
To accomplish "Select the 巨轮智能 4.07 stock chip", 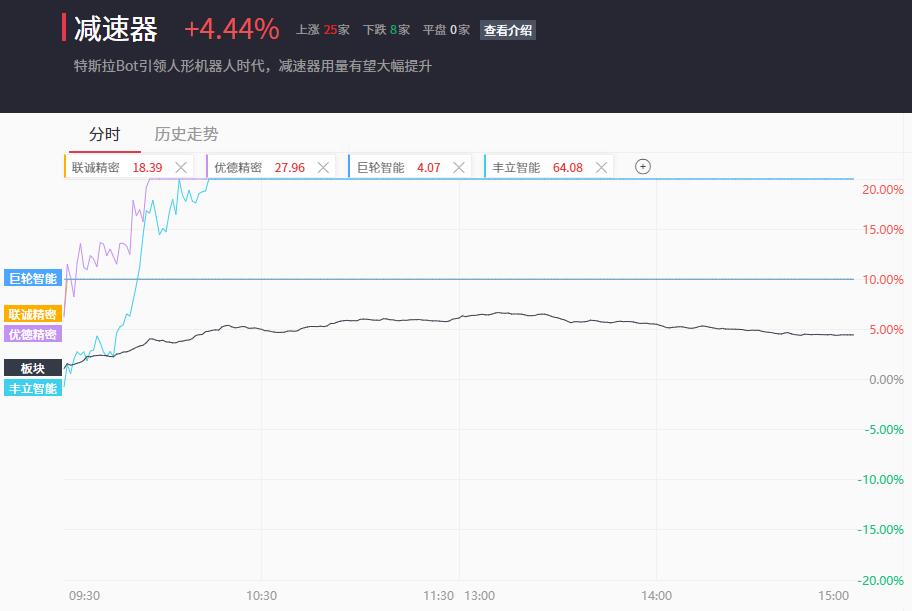I will click(409, 167).
